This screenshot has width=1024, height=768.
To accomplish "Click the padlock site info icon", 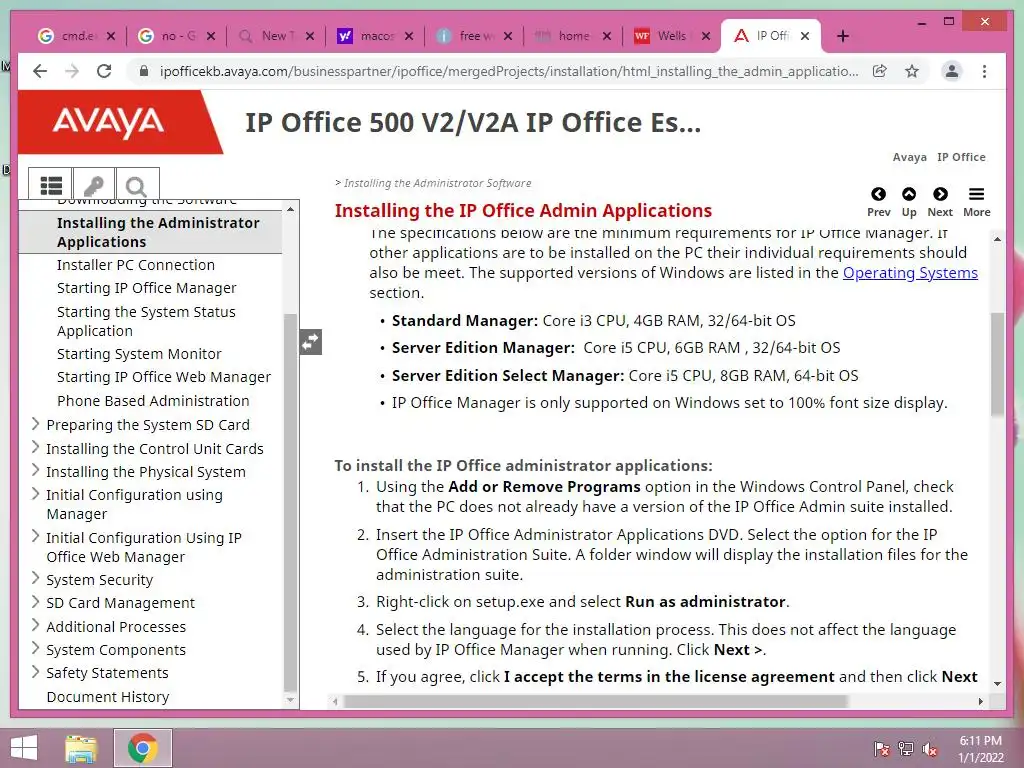I will click(144, 71).
